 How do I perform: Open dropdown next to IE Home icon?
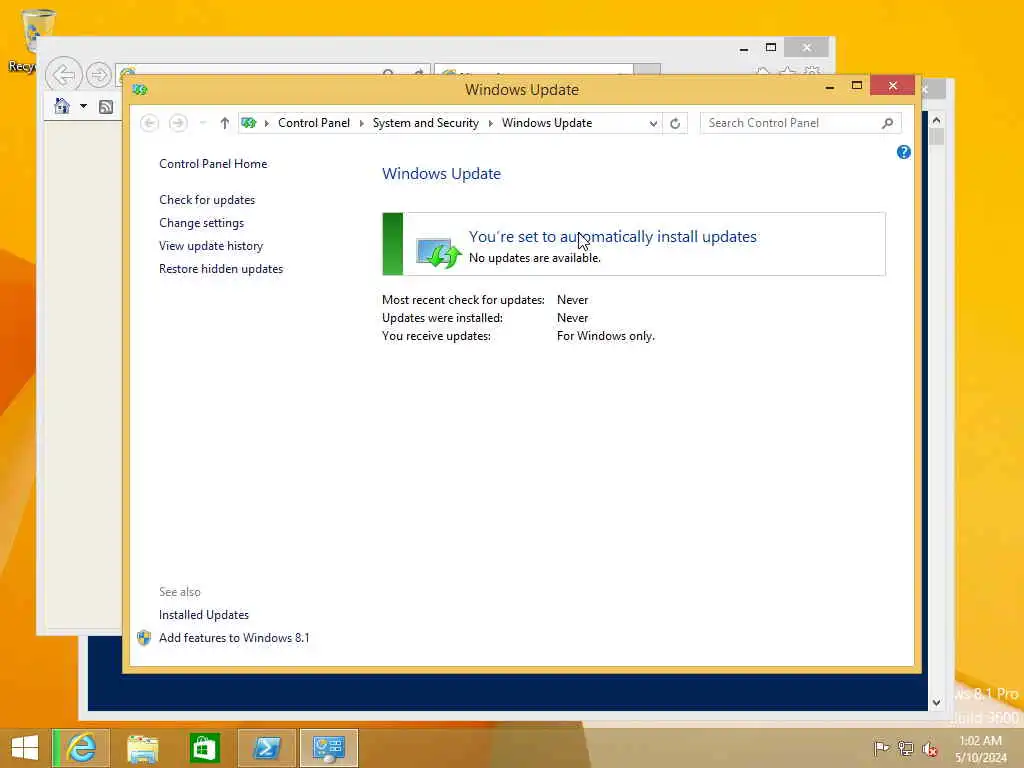pos(84,106)
